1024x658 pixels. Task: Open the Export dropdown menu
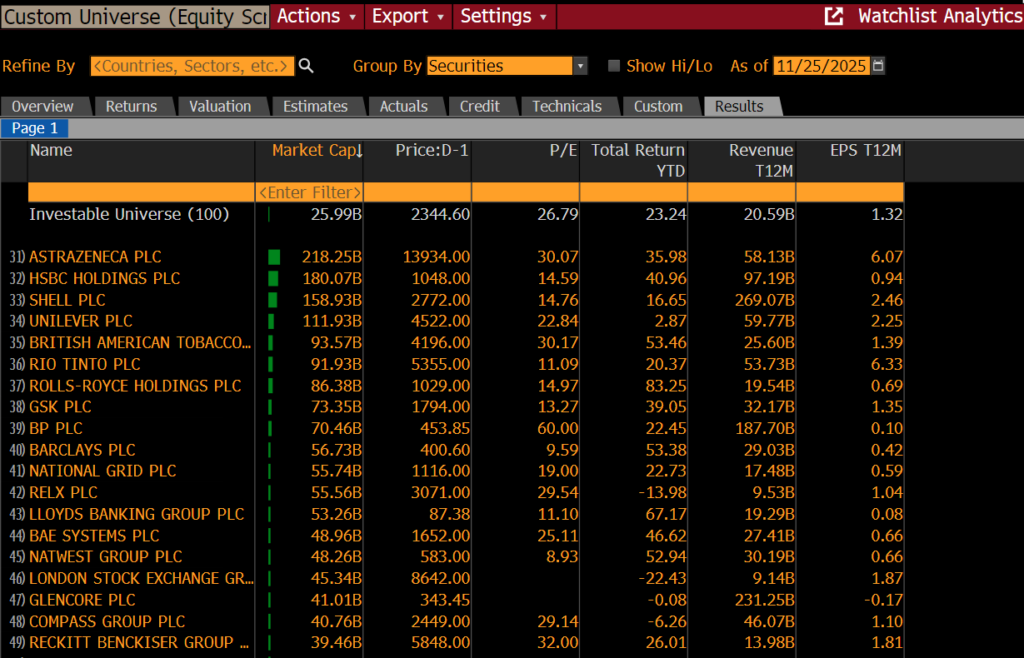coord(407,16)
